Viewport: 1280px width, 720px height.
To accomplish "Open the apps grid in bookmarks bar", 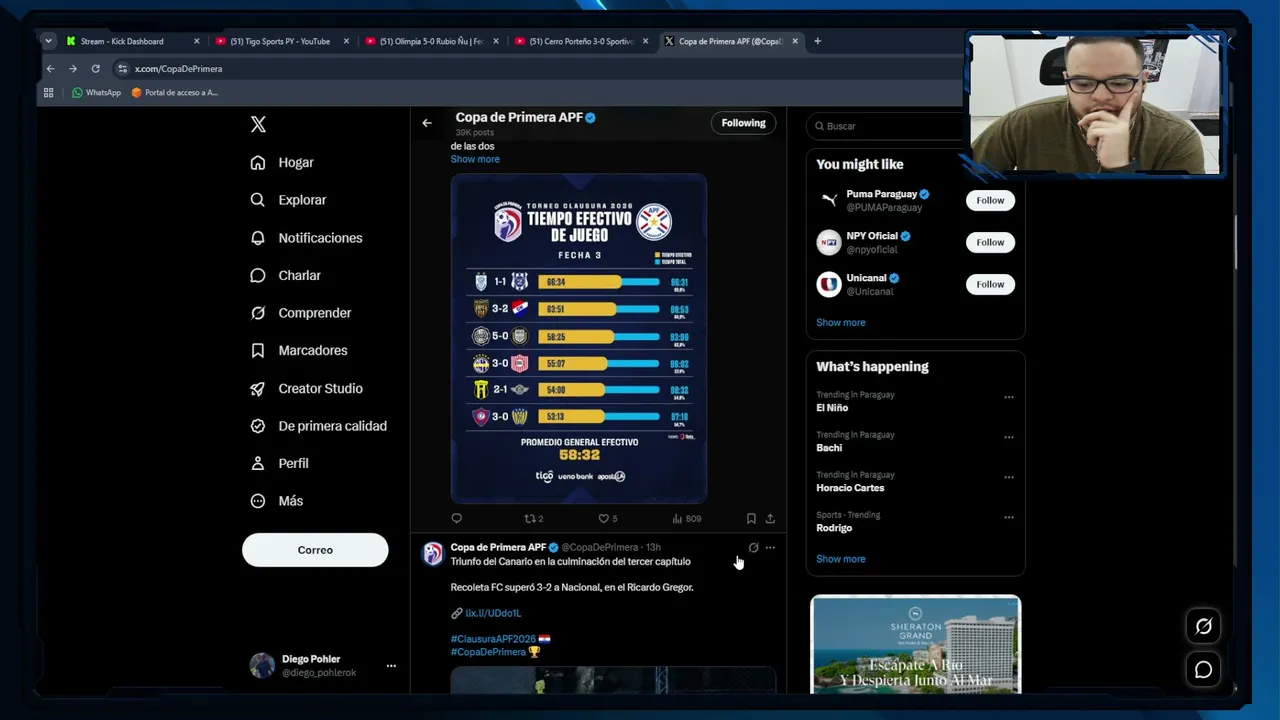I will (48, 93).
